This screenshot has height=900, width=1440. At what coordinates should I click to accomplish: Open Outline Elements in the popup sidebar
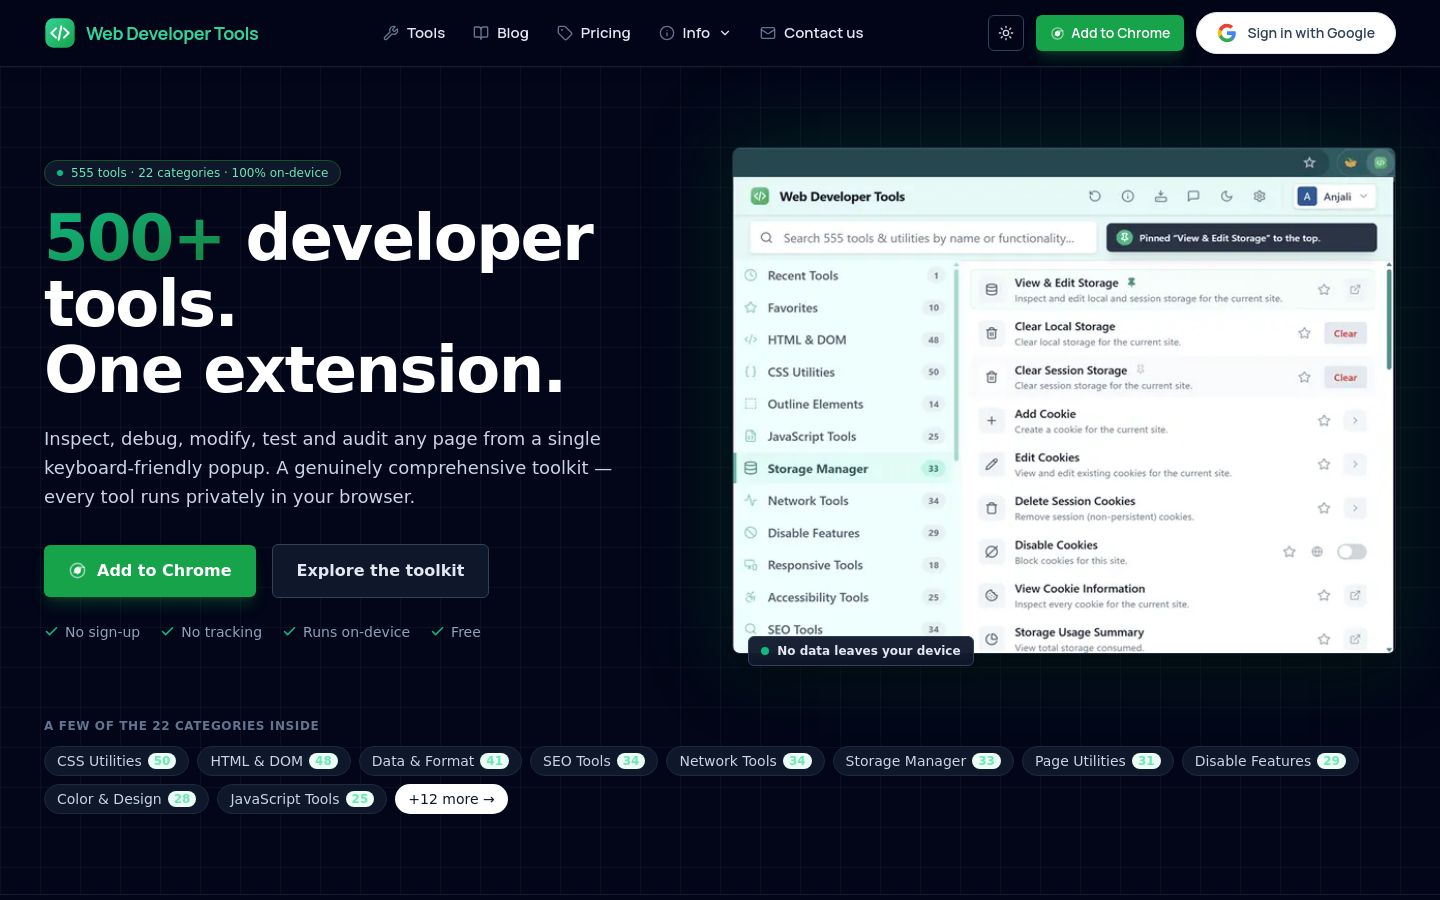845,404
